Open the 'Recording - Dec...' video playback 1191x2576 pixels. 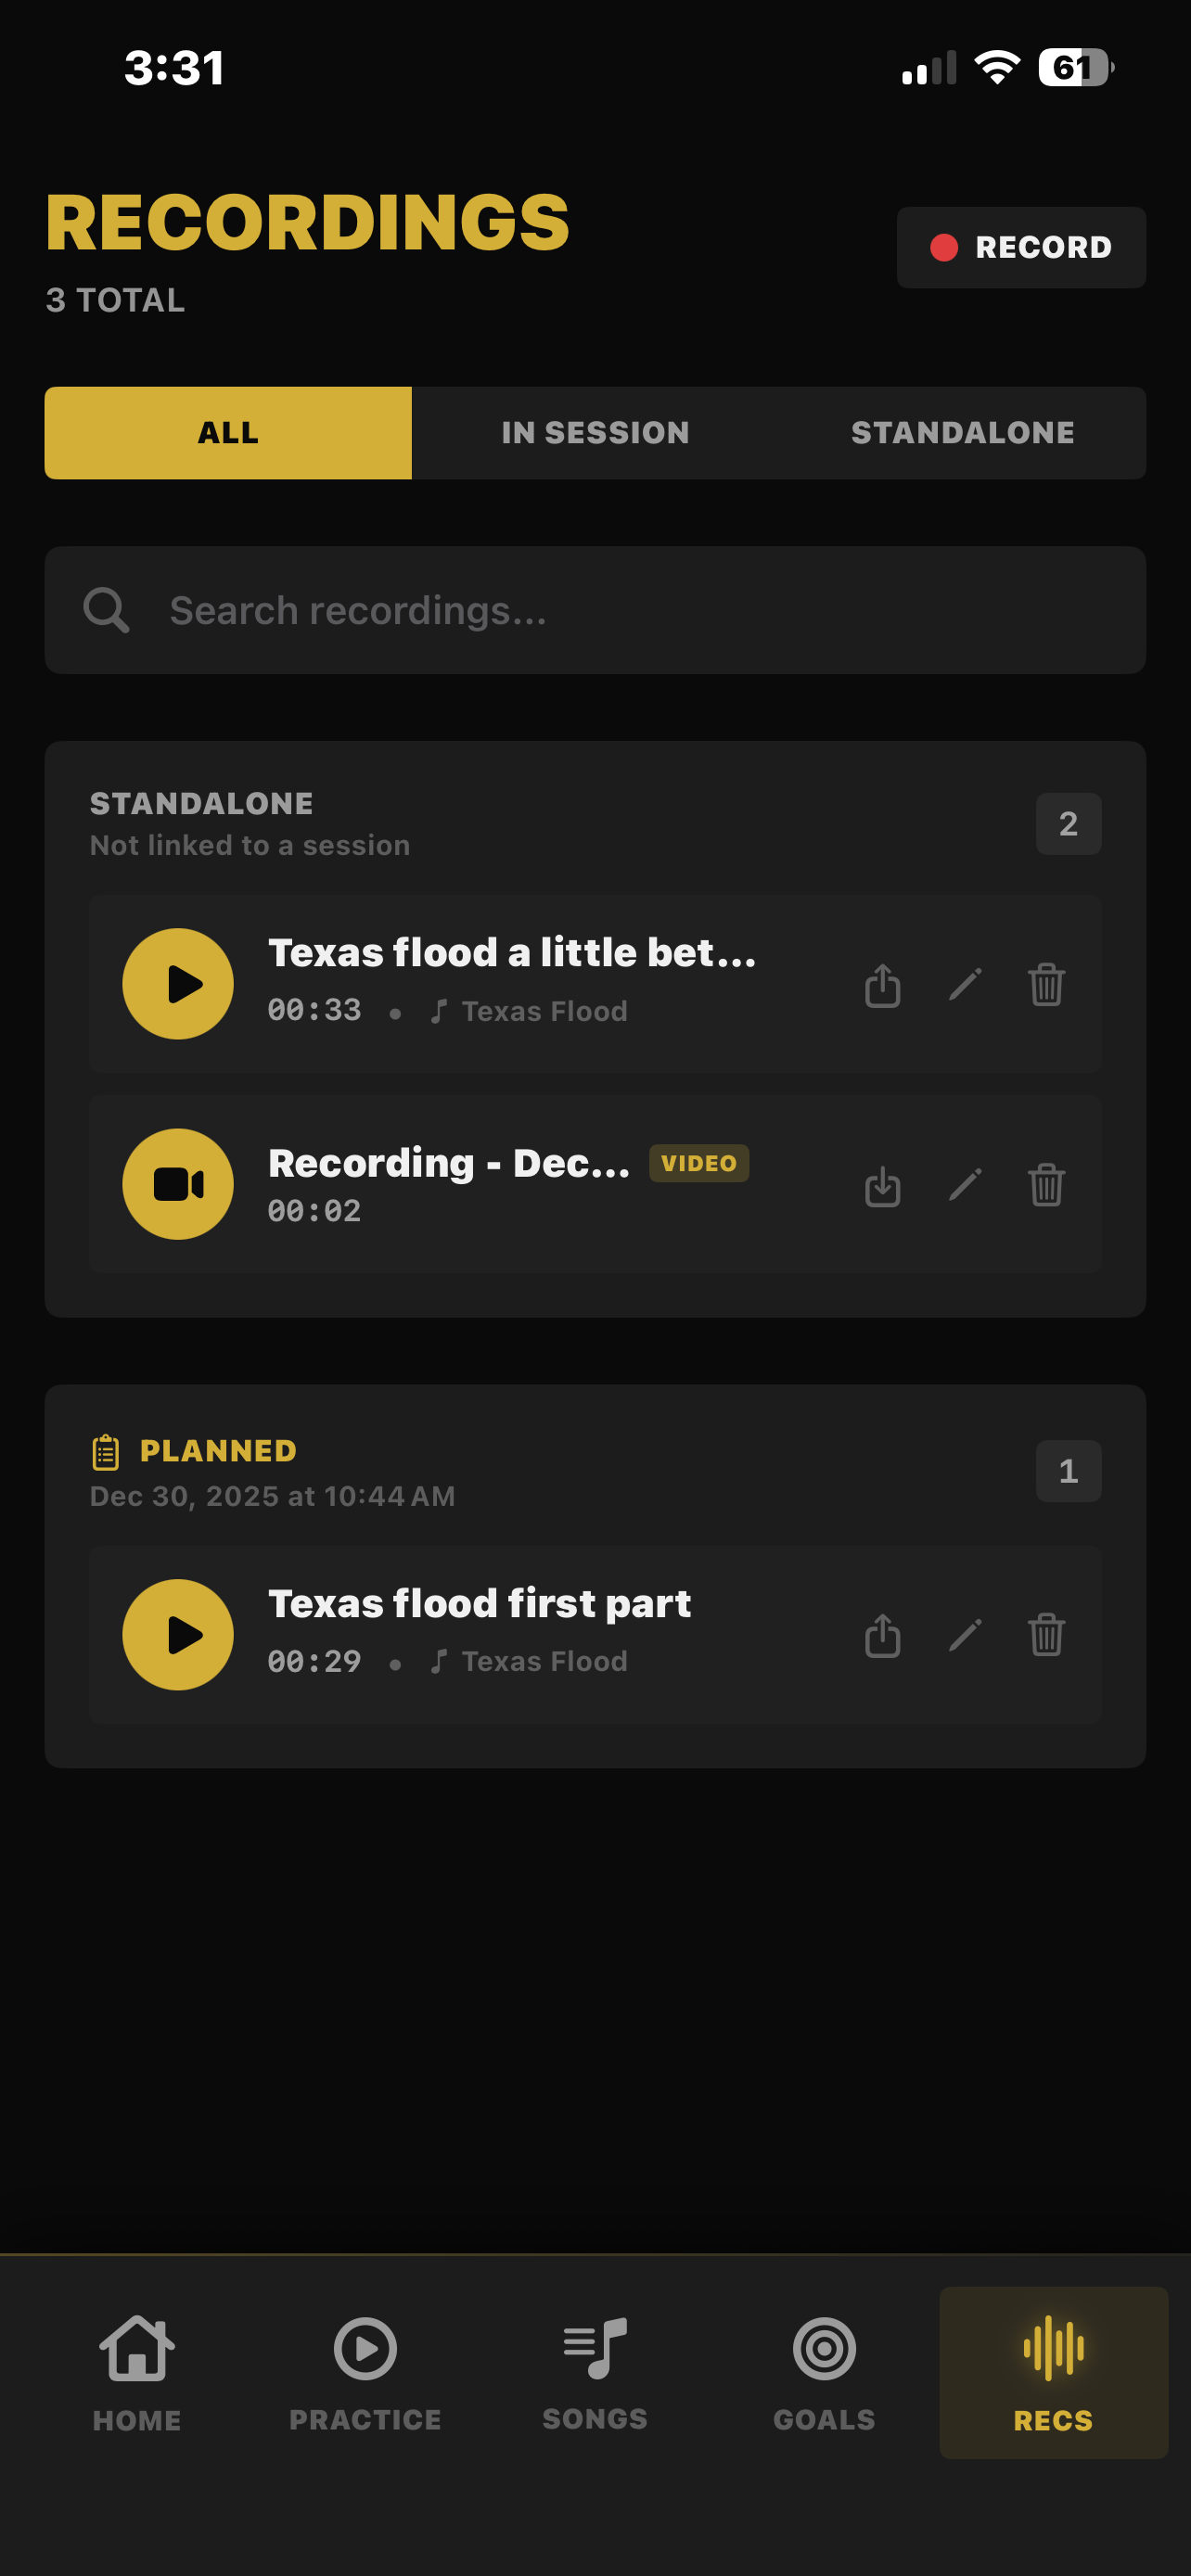tap(178, 1184)
